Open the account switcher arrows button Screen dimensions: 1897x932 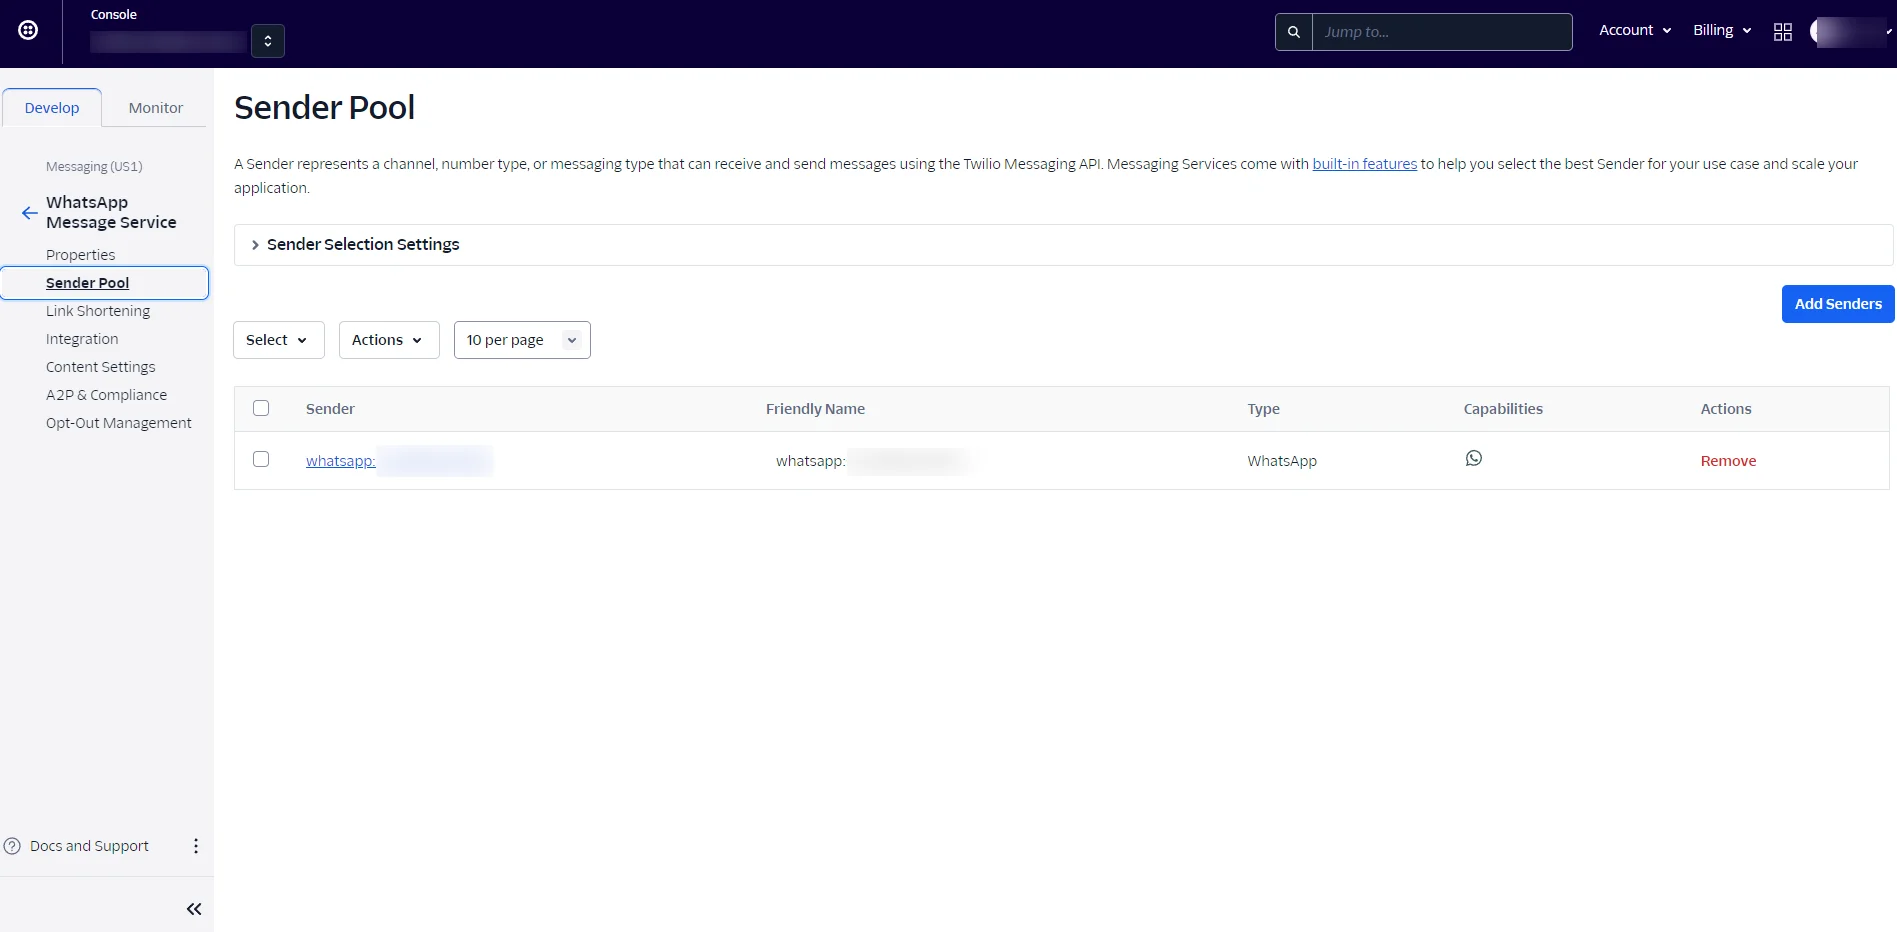(x=268, y=41)
